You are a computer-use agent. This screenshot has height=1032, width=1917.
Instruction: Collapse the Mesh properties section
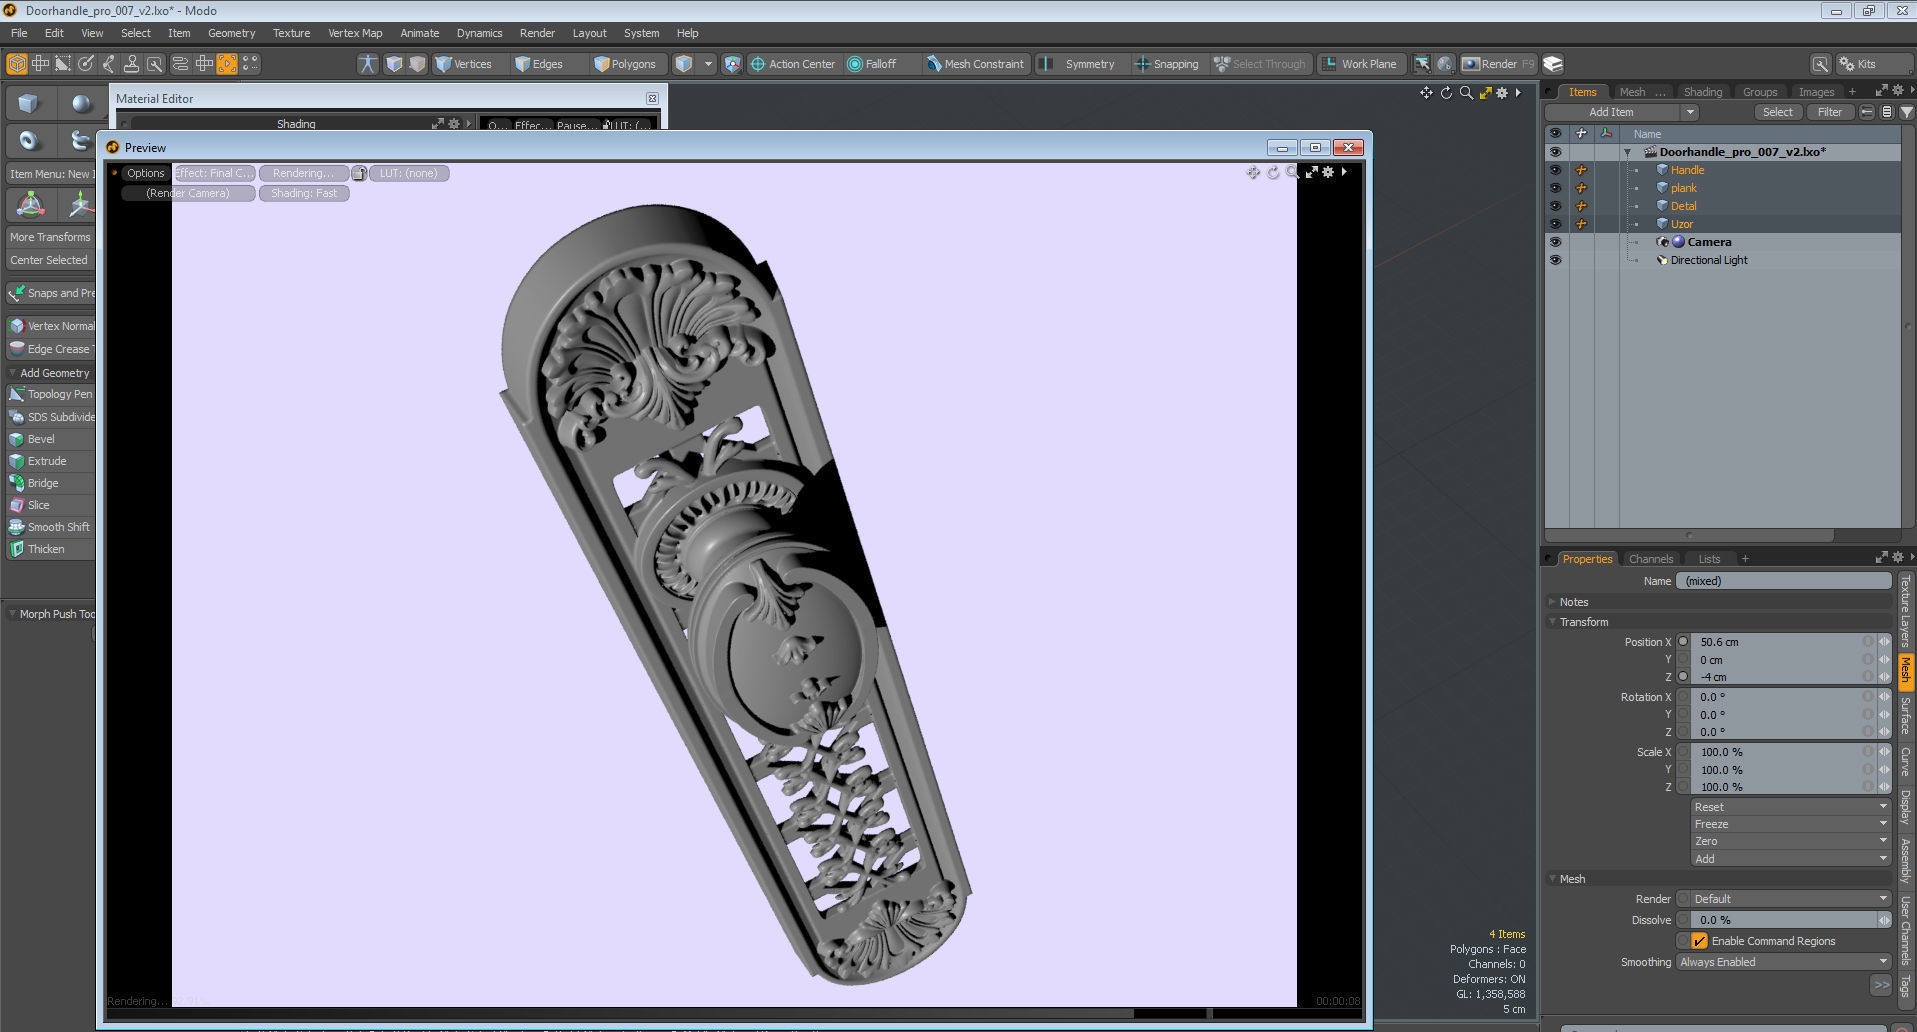coord(1552,879)
